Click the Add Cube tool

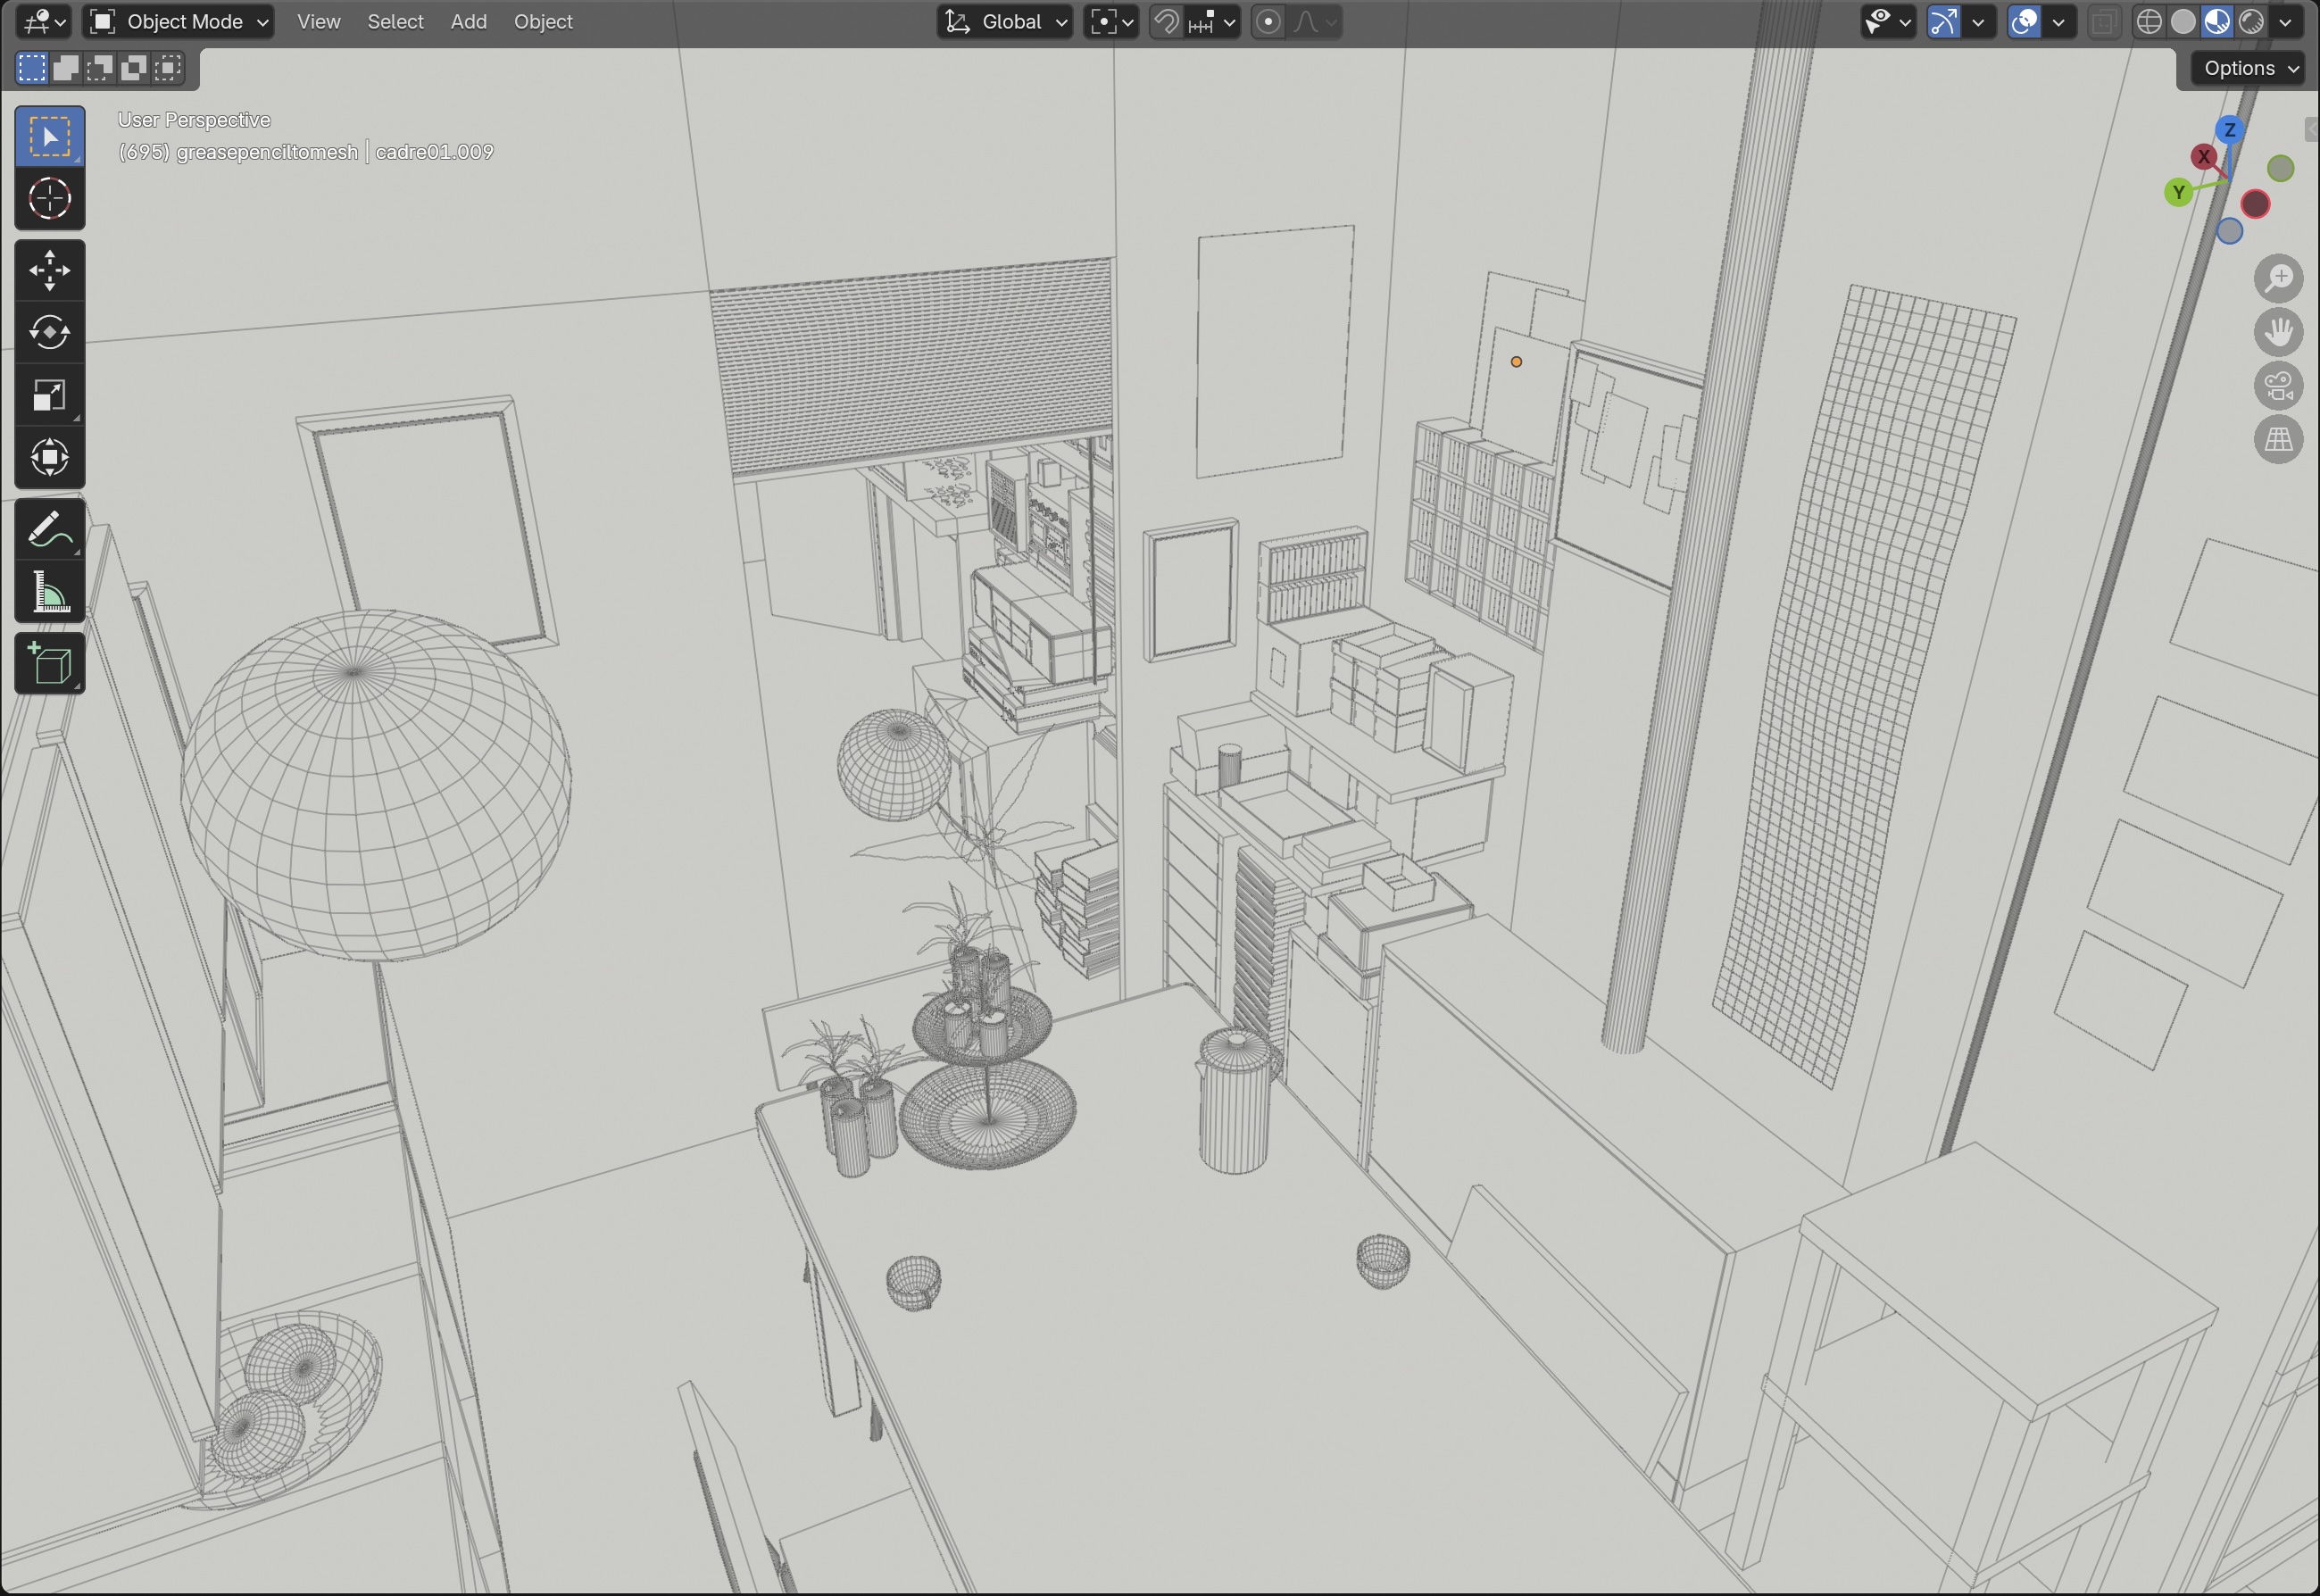pos(49,664)
